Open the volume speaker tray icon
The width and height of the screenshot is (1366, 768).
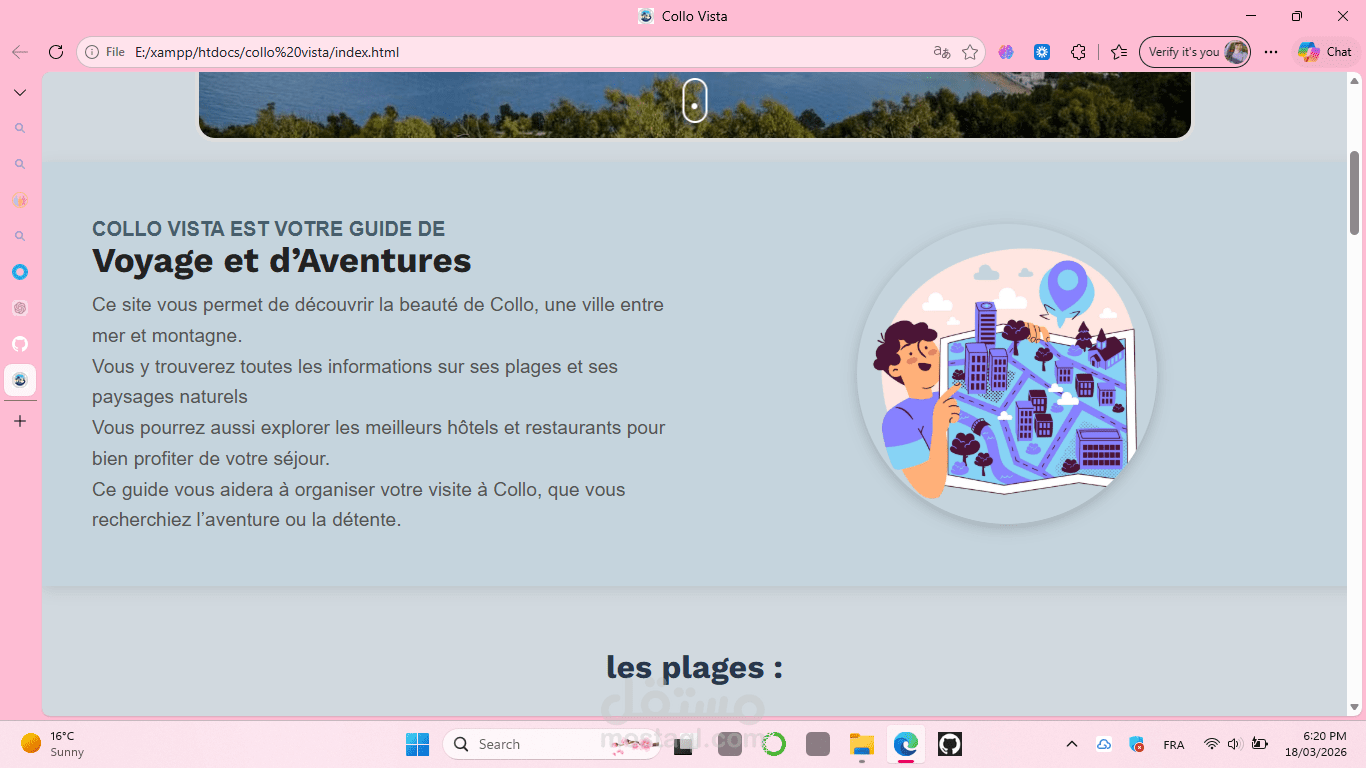click(x=1235, y=744)
